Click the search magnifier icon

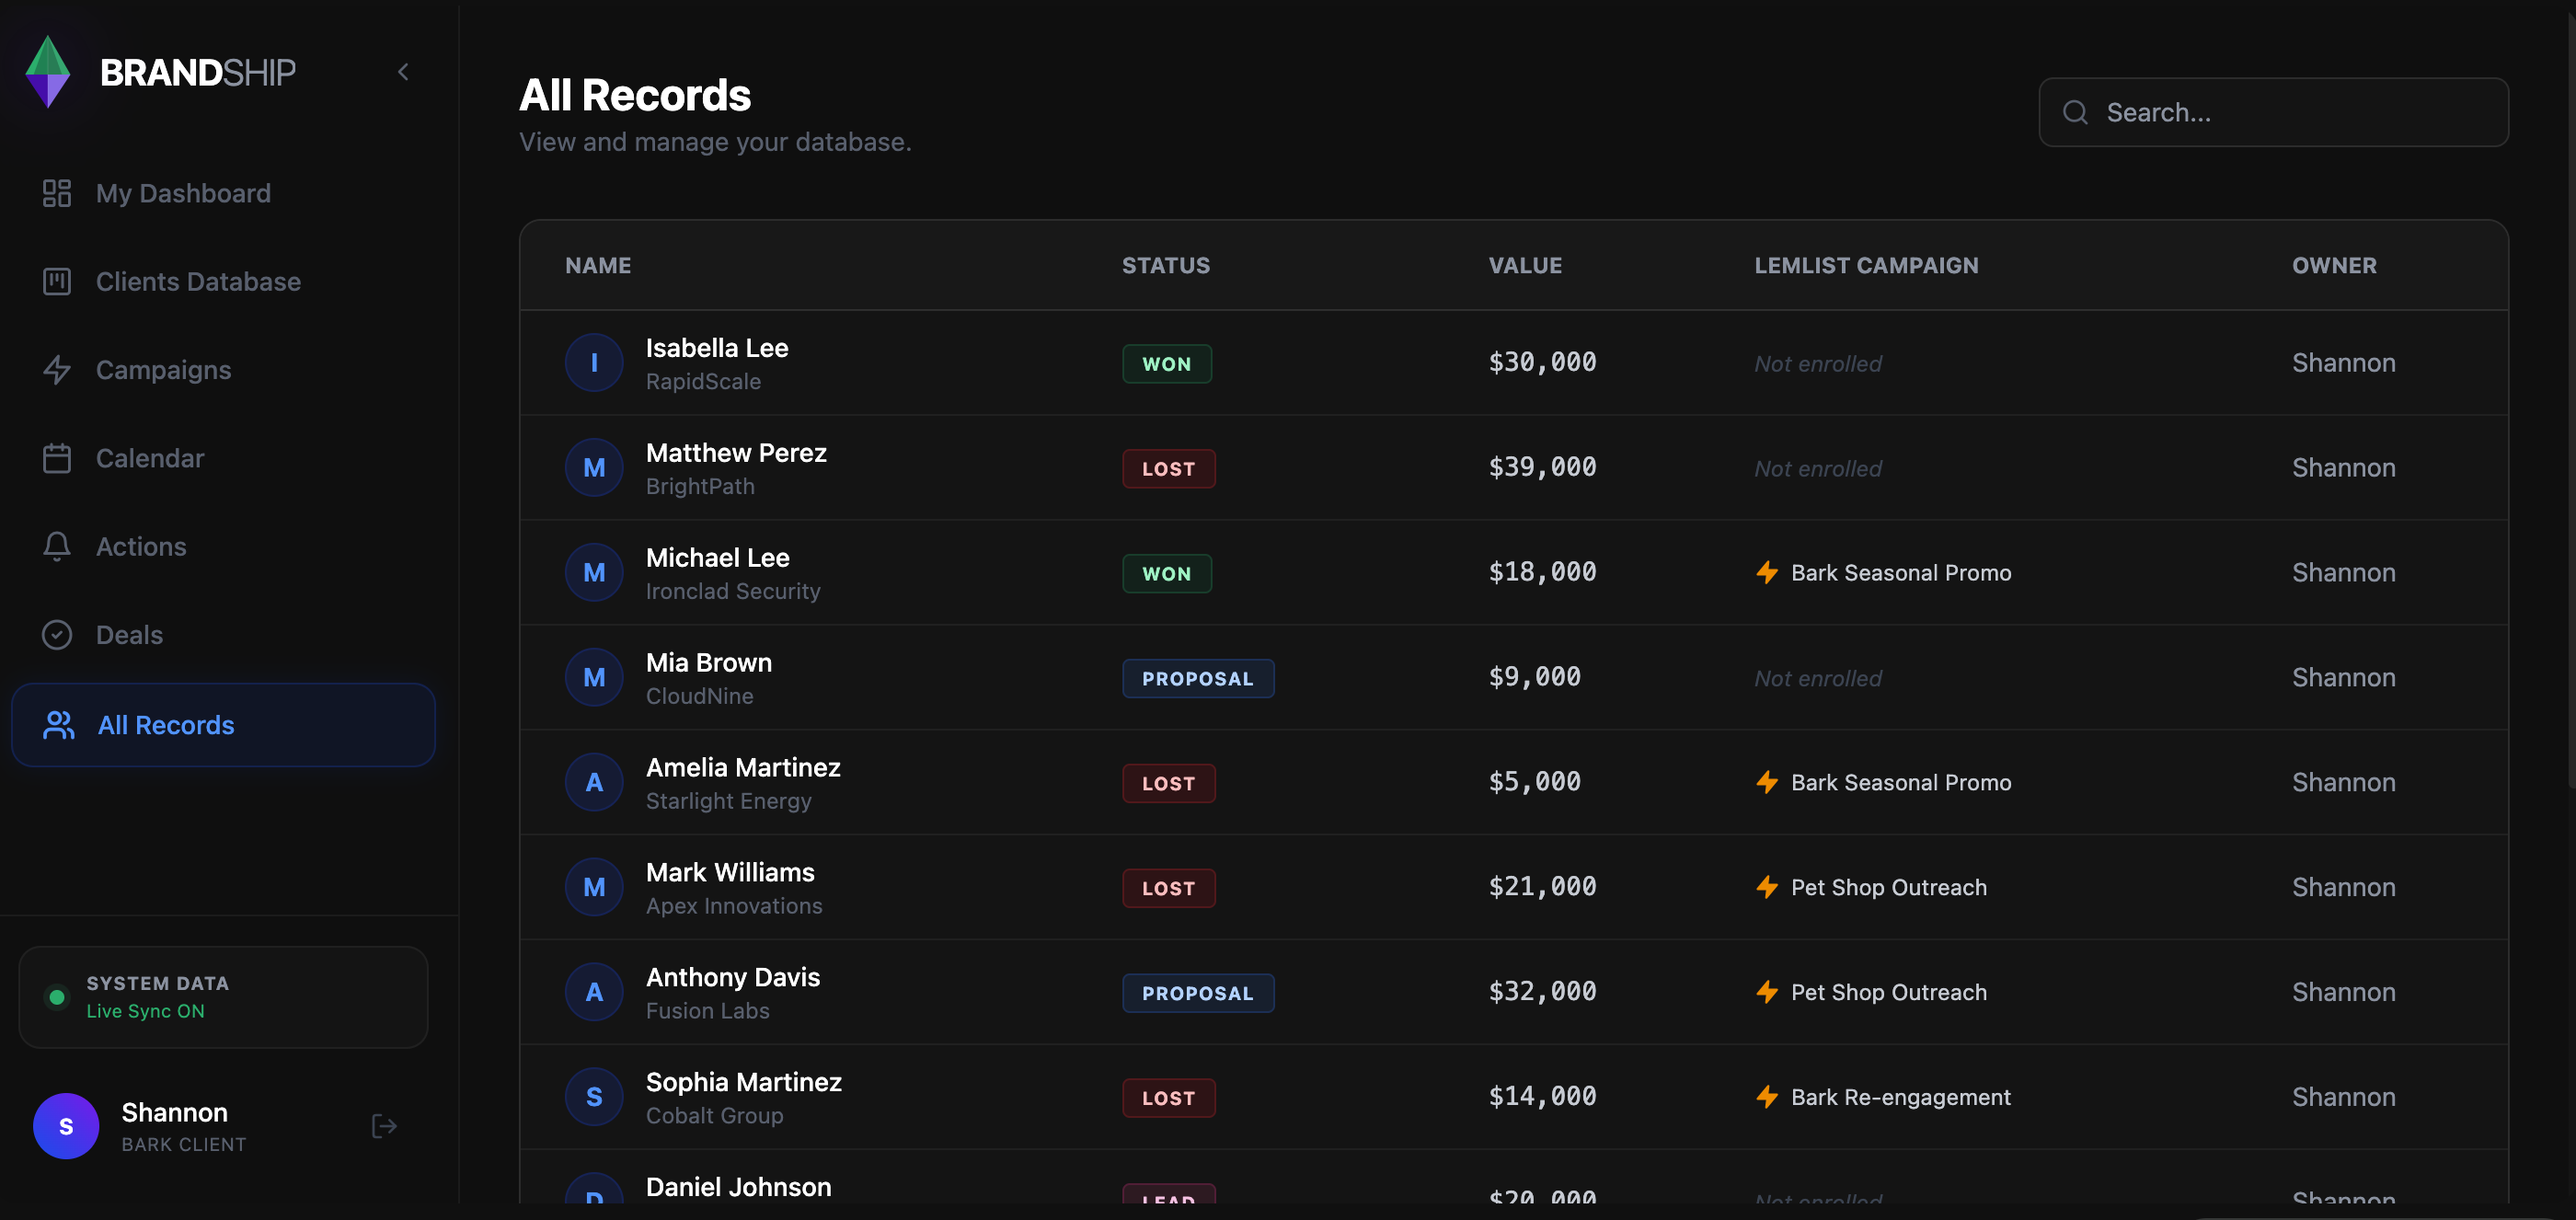coord(2076,112)
